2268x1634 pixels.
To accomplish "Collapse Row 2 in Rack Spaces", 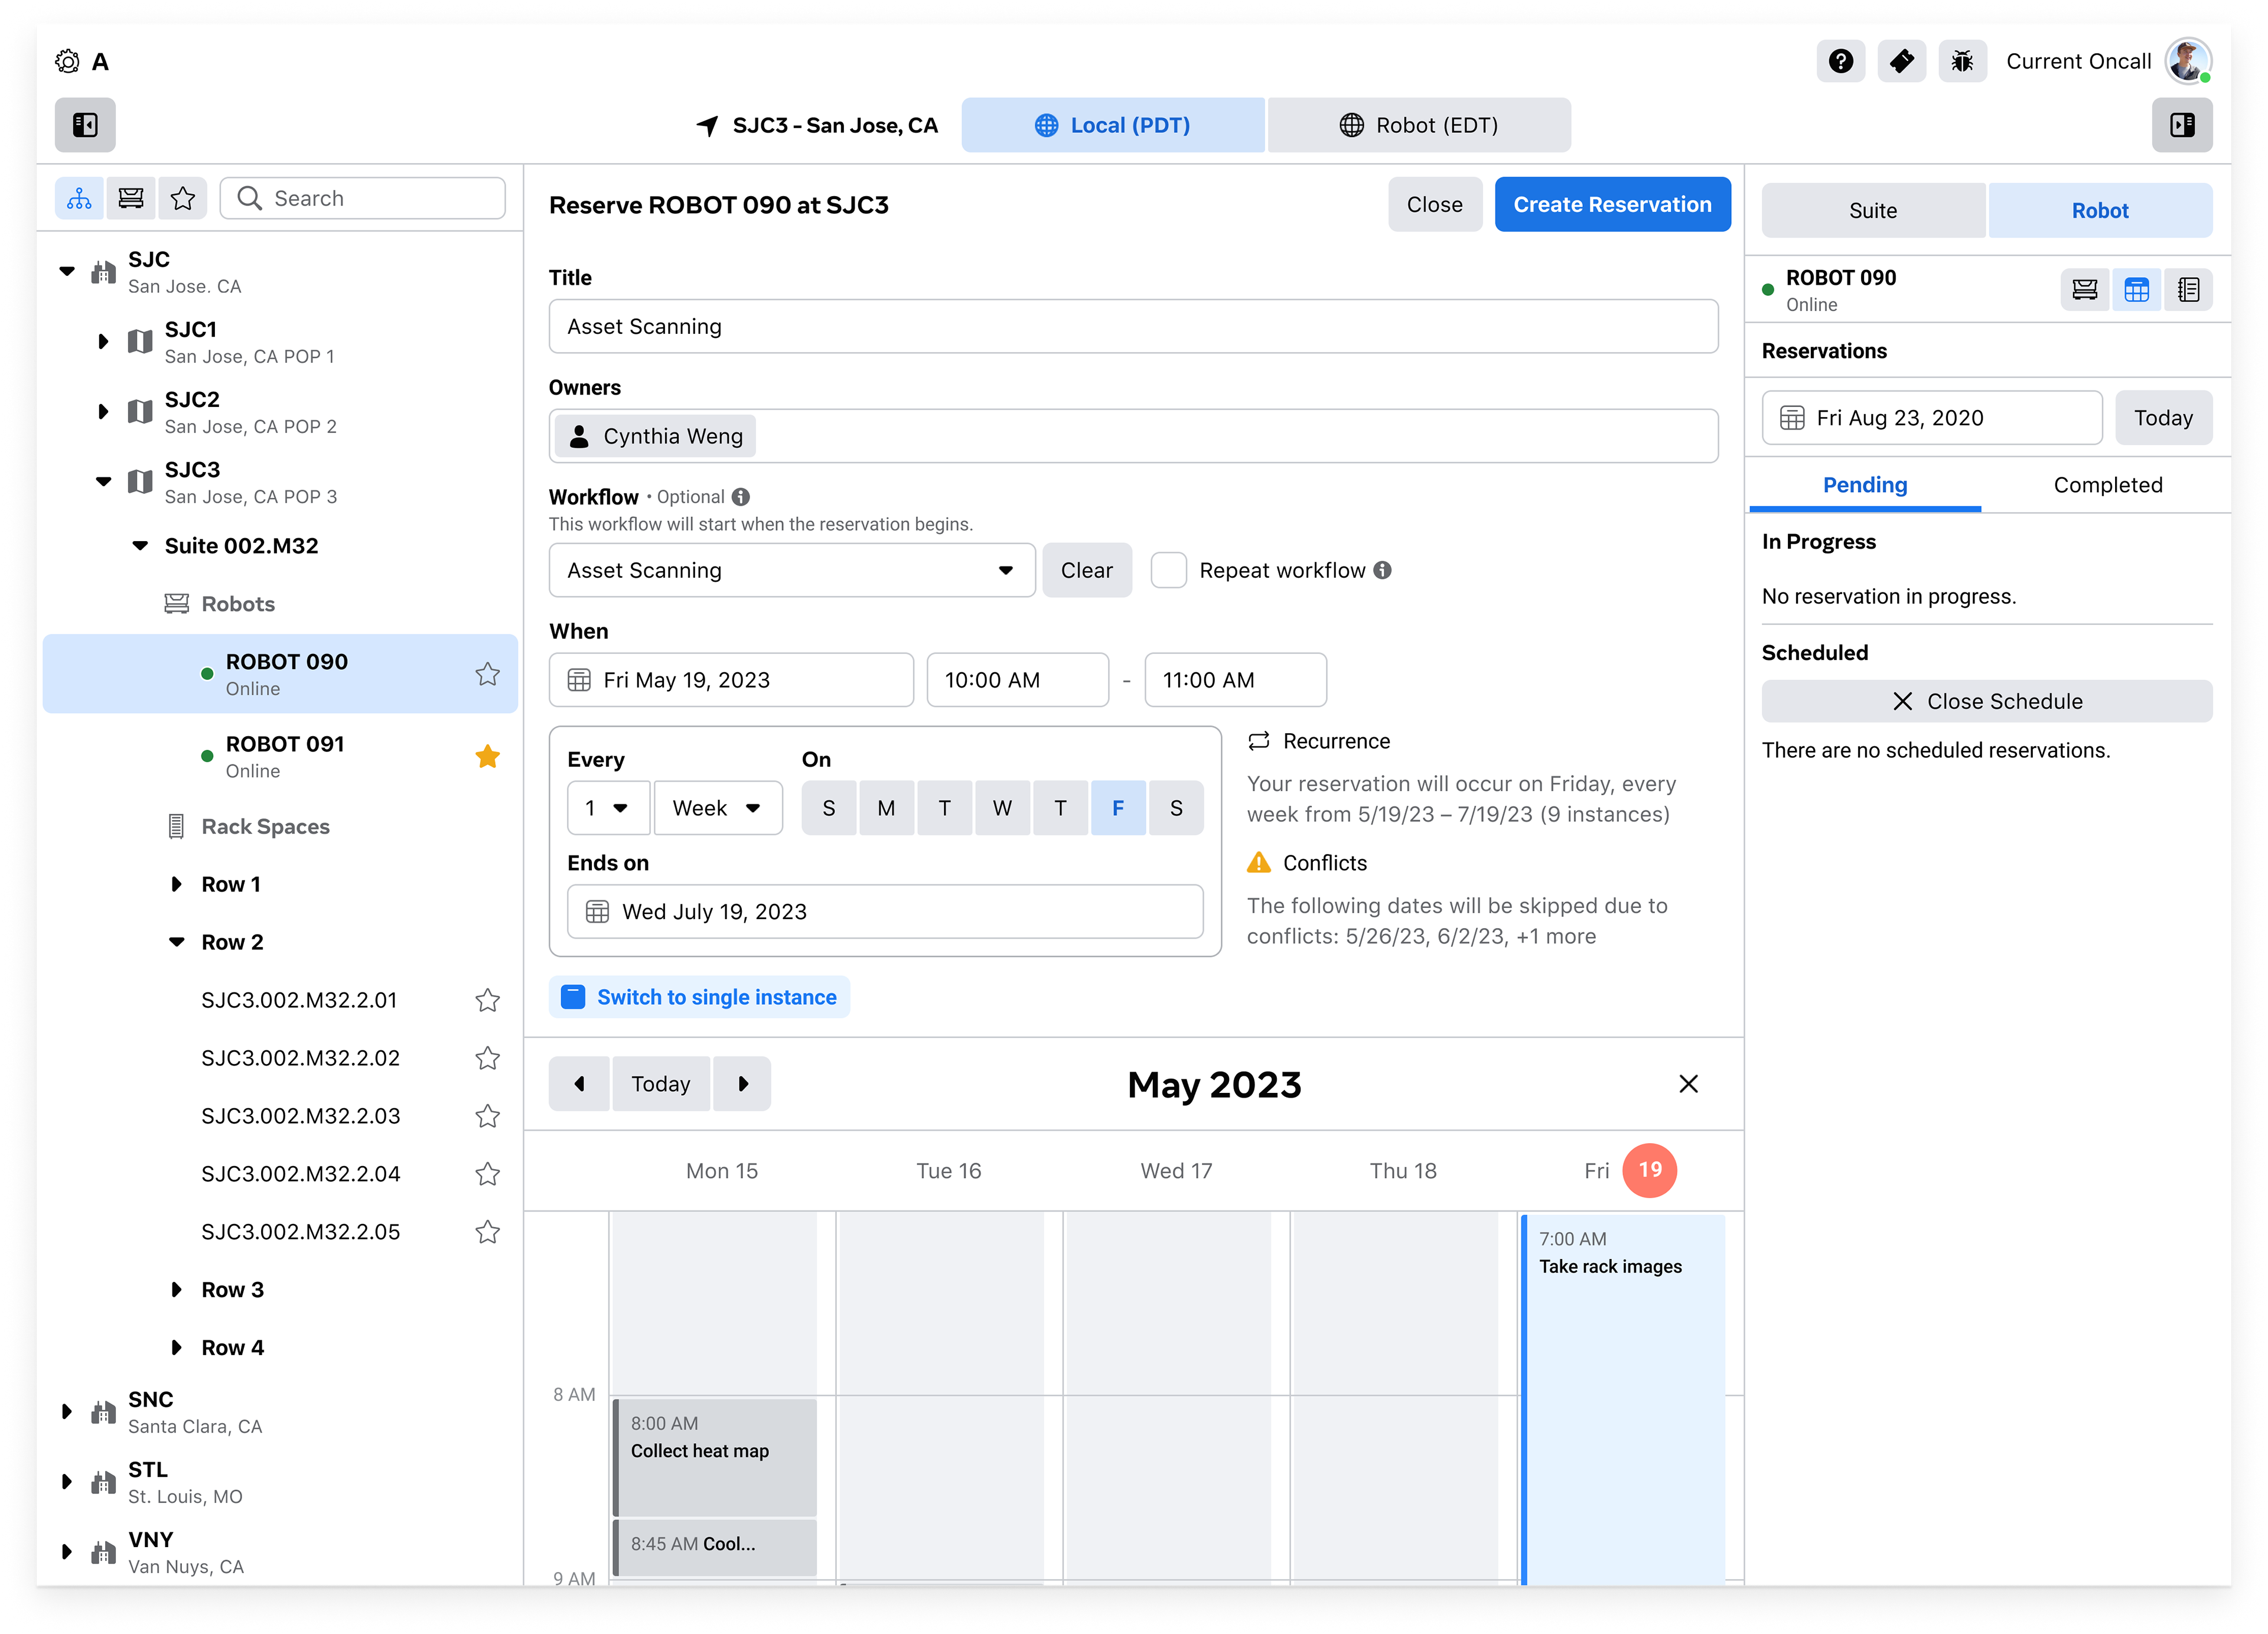I will 176,942.
